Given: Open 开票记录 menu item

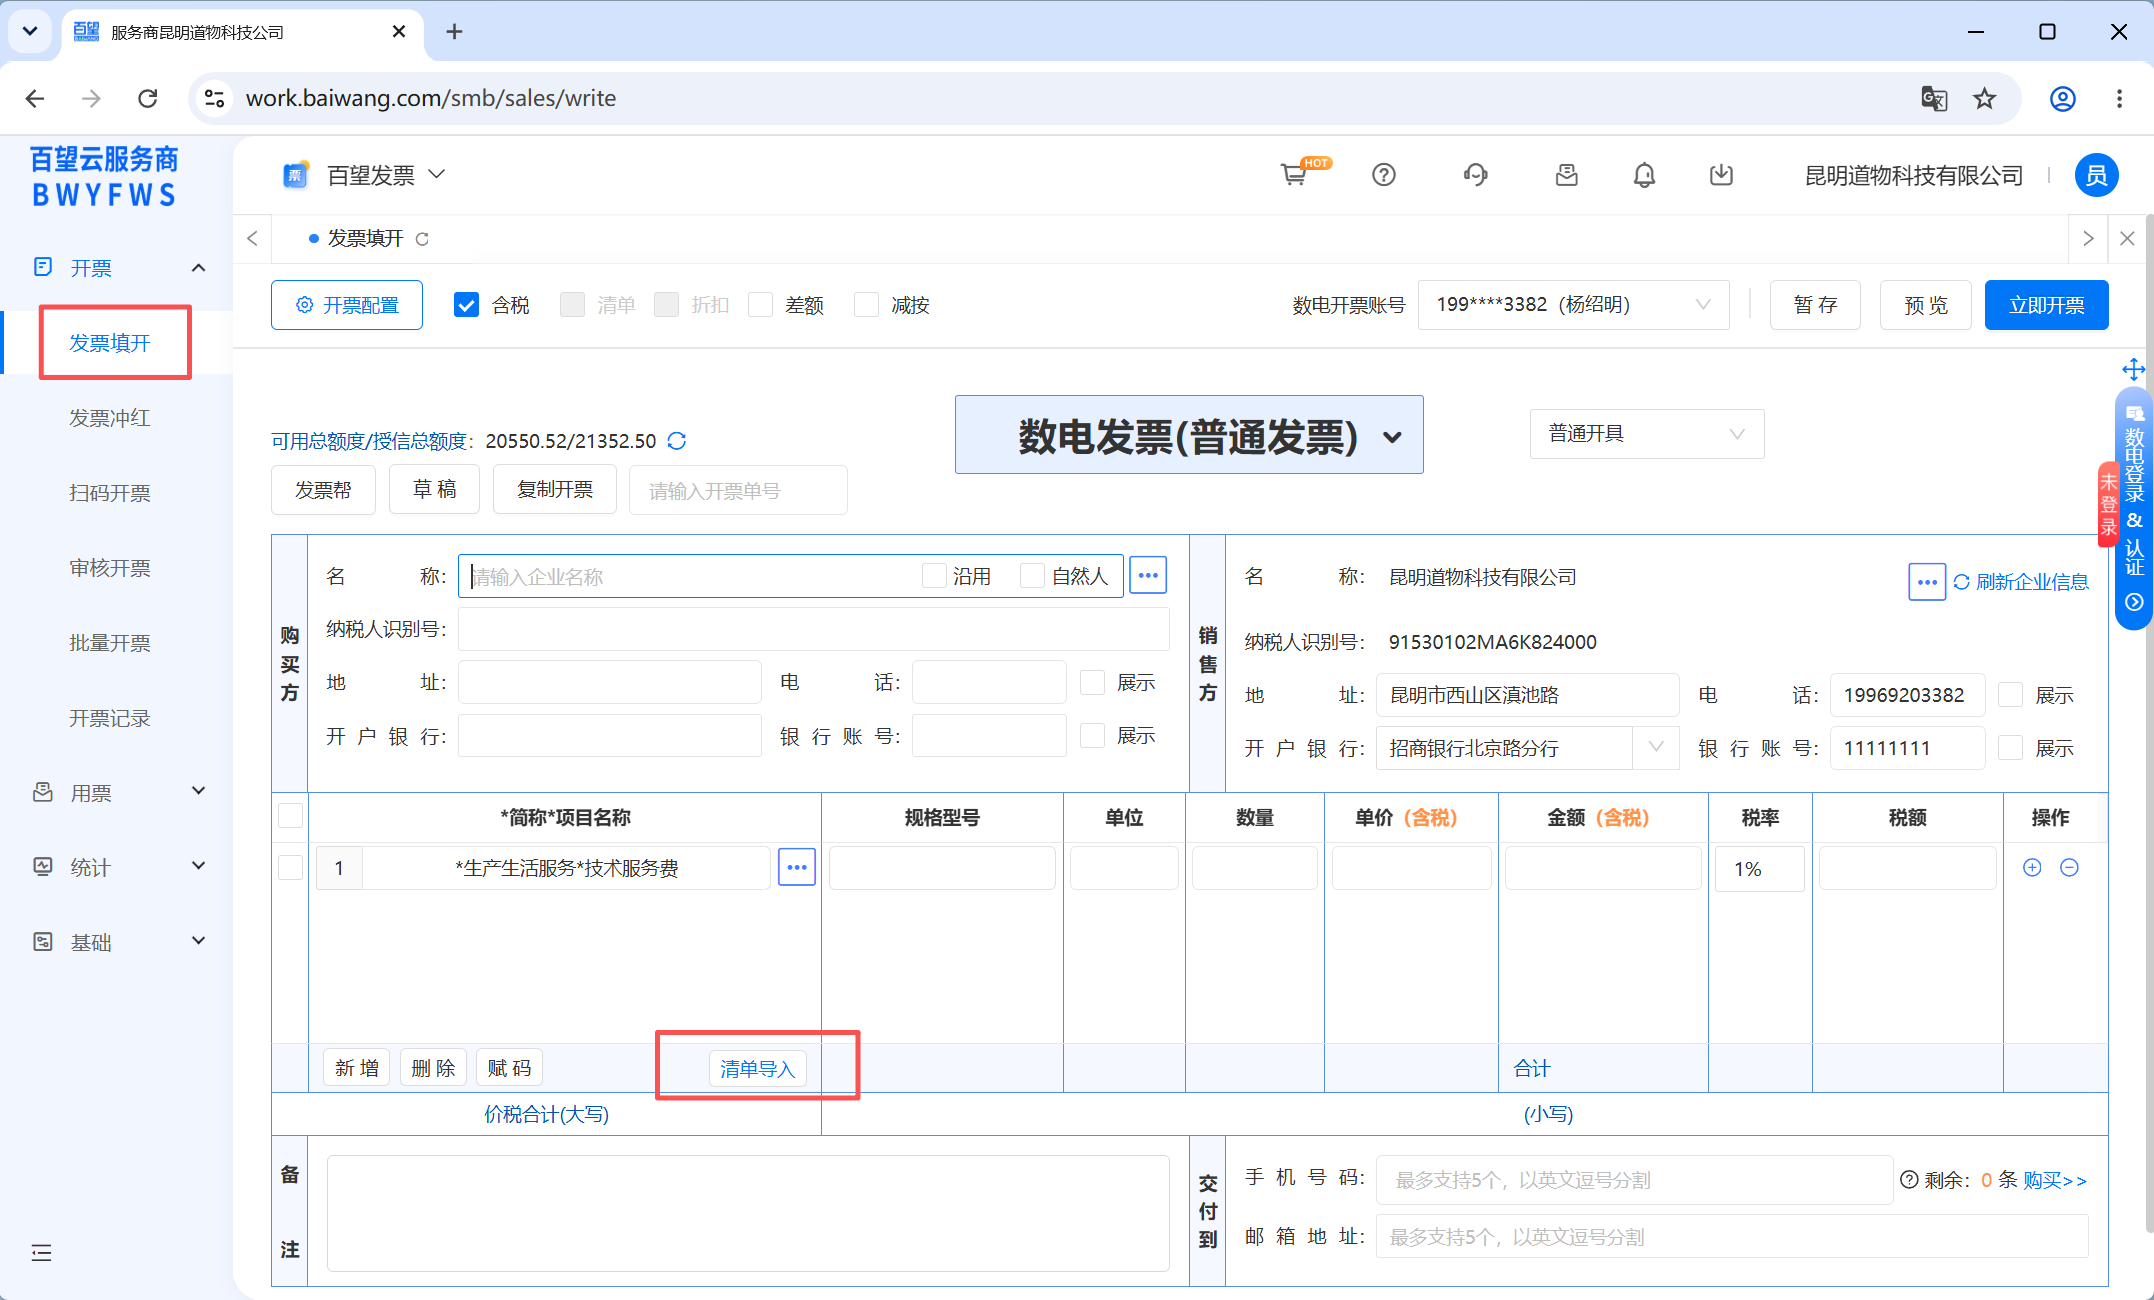Looking at the screenshot, I should (x=110, y=718).
